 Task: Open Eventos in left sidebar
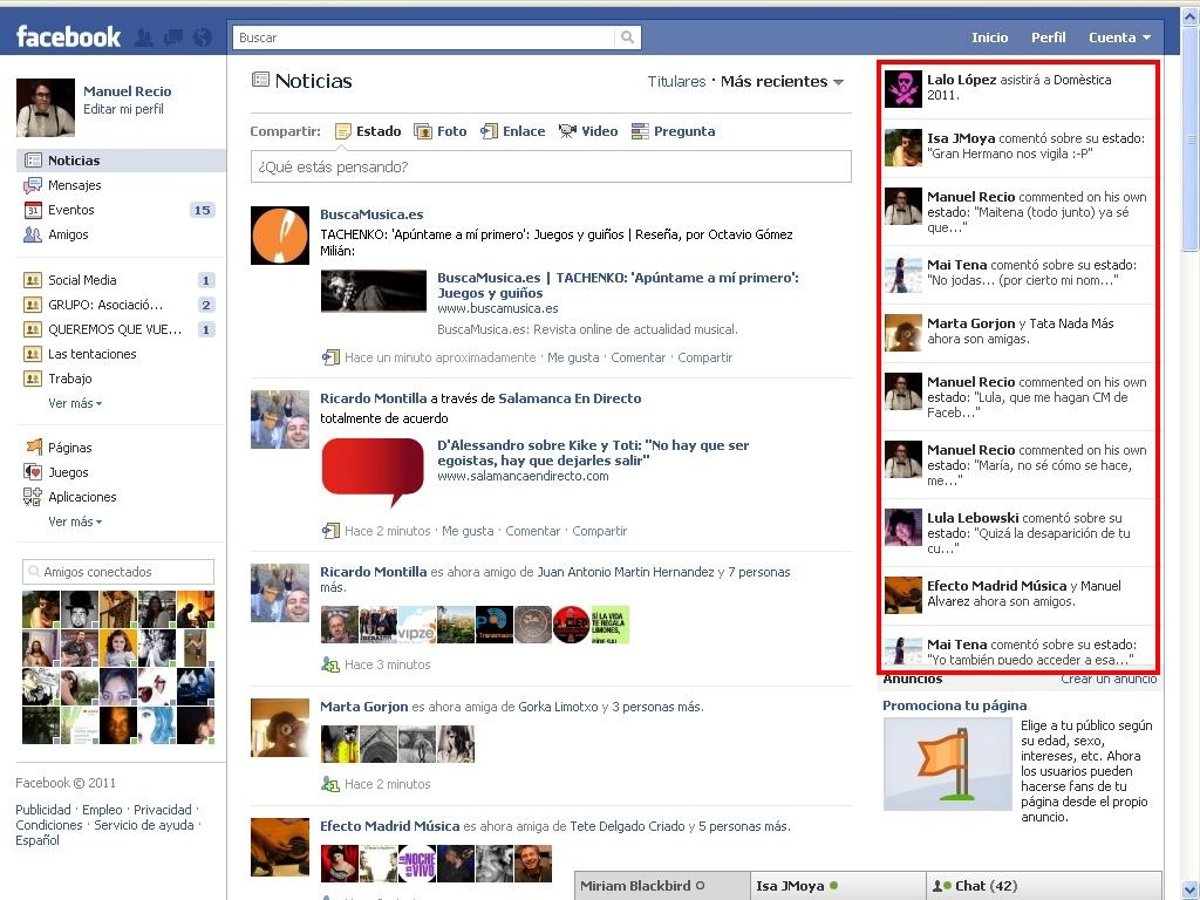(71, 210)
